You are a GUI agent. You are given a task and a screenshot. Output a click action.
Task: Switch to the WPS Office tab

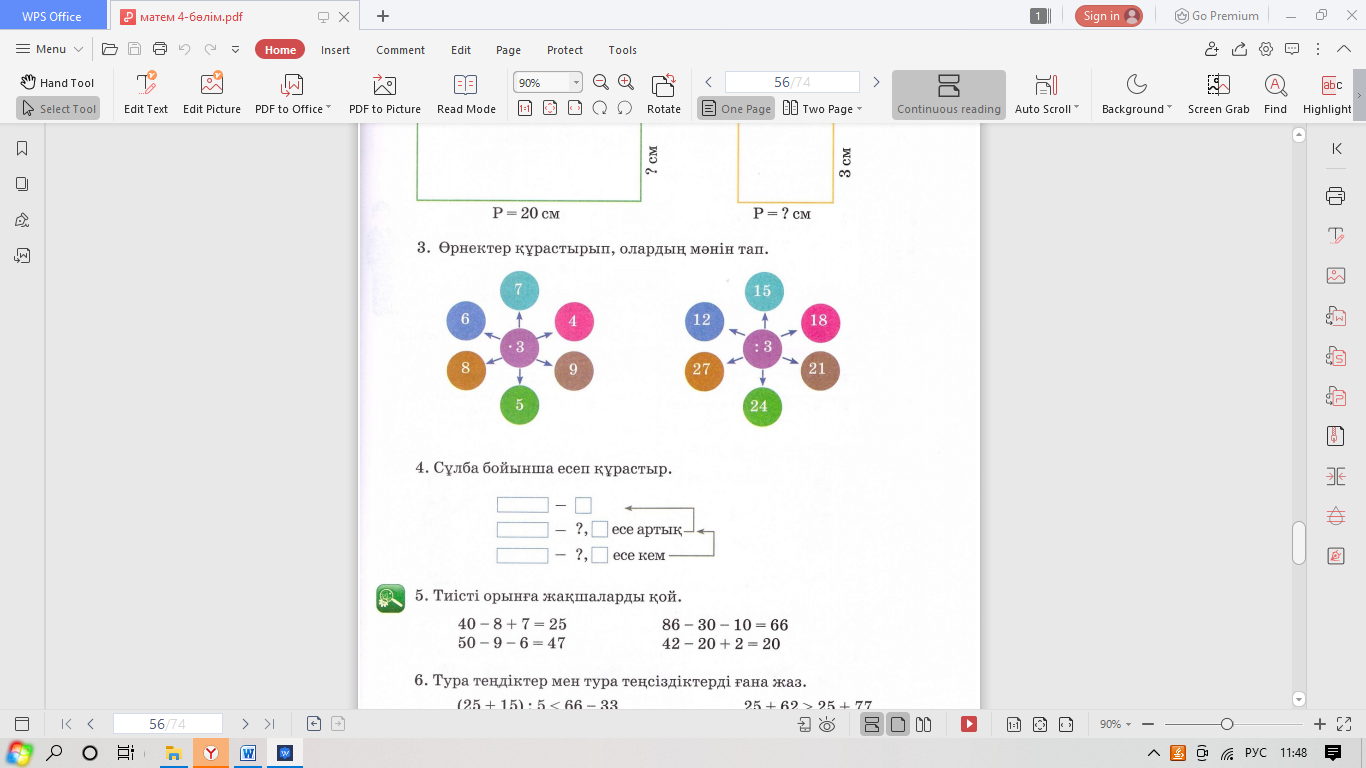pyautogui.click(x=54, y=16)
